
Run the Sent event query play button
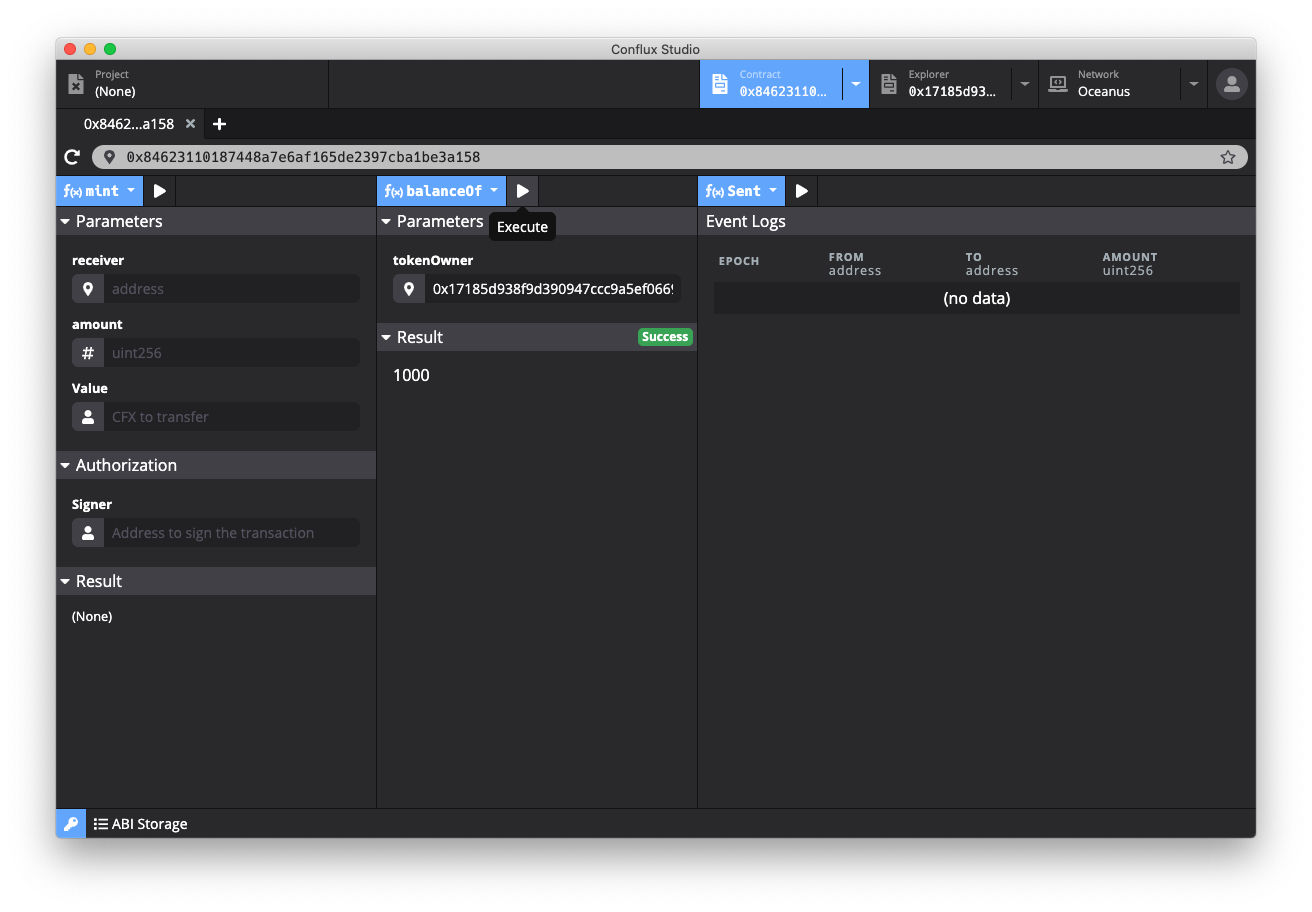point(802,191)
